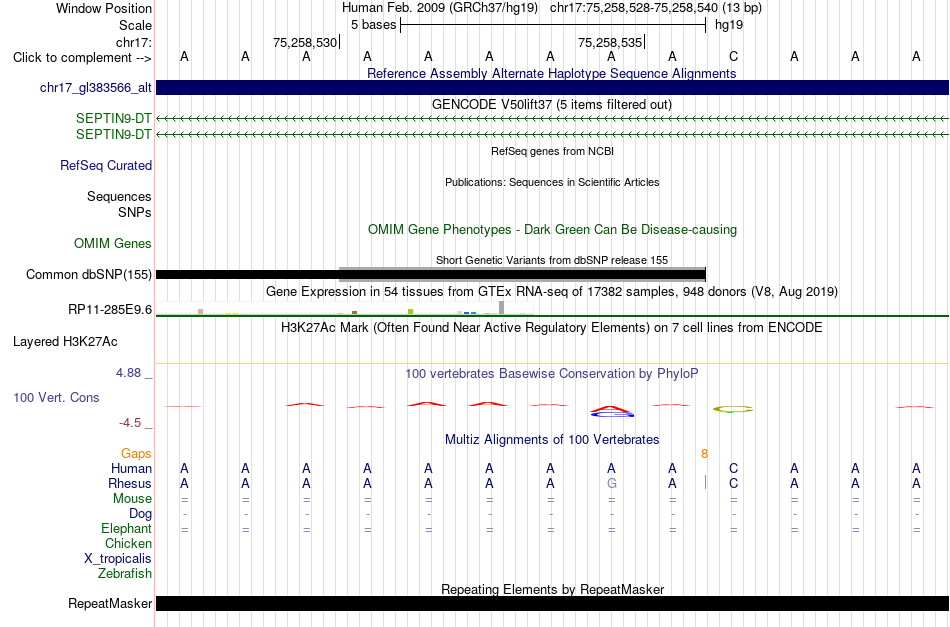
Task: Click the 'SNPs' track label
Action: pyautogui.click(x=135, y=212)
